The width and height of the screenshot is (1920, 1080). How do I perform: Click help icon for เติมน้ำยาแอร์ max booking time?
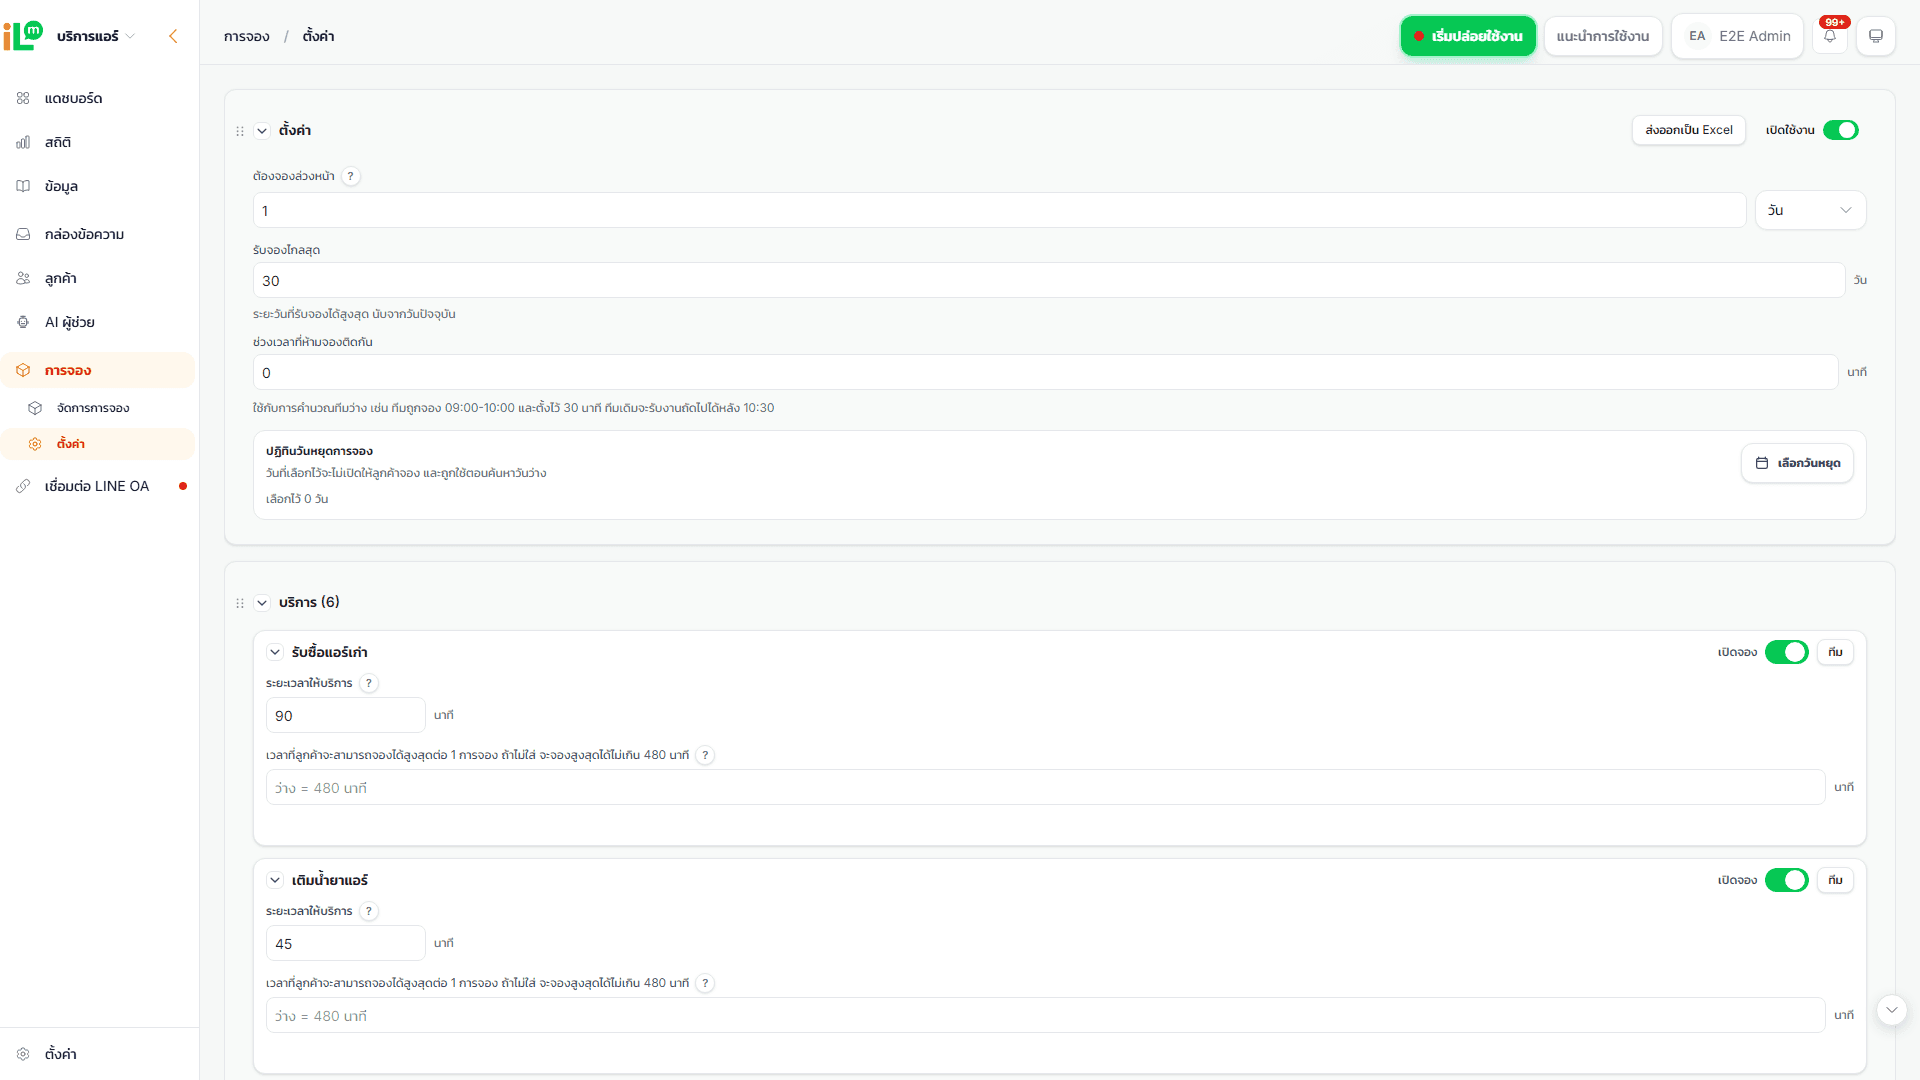[x=705, y=983]
